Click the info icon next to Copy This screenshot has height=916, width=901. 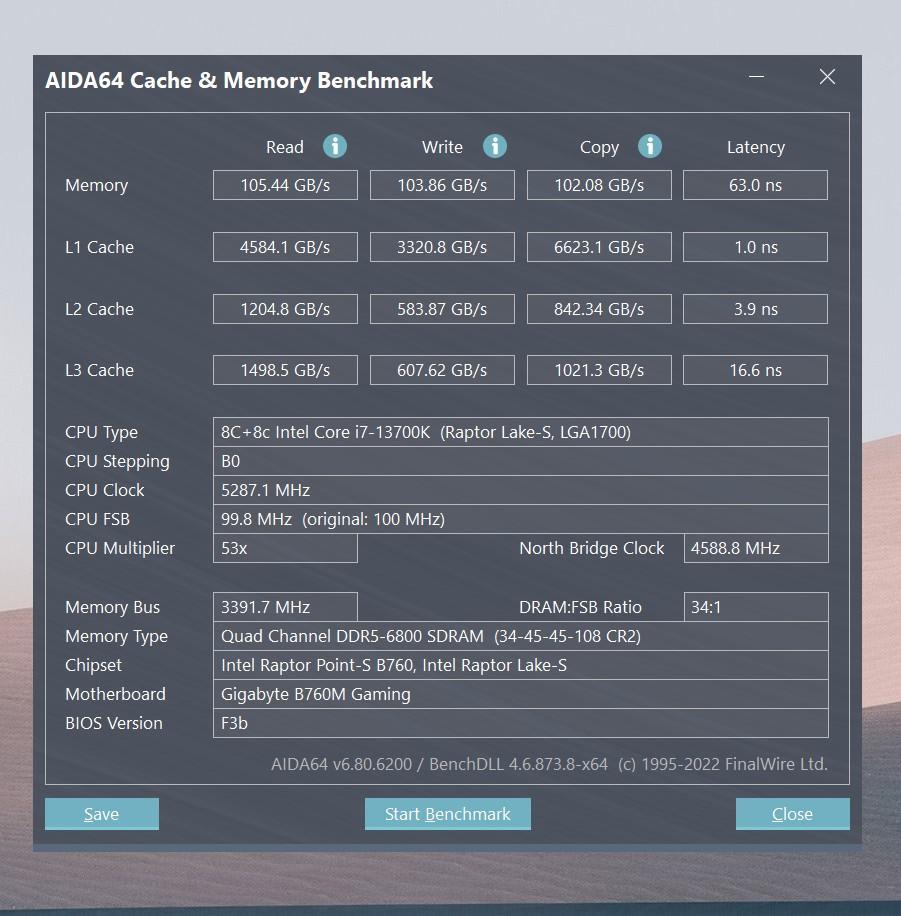(650, 146)
